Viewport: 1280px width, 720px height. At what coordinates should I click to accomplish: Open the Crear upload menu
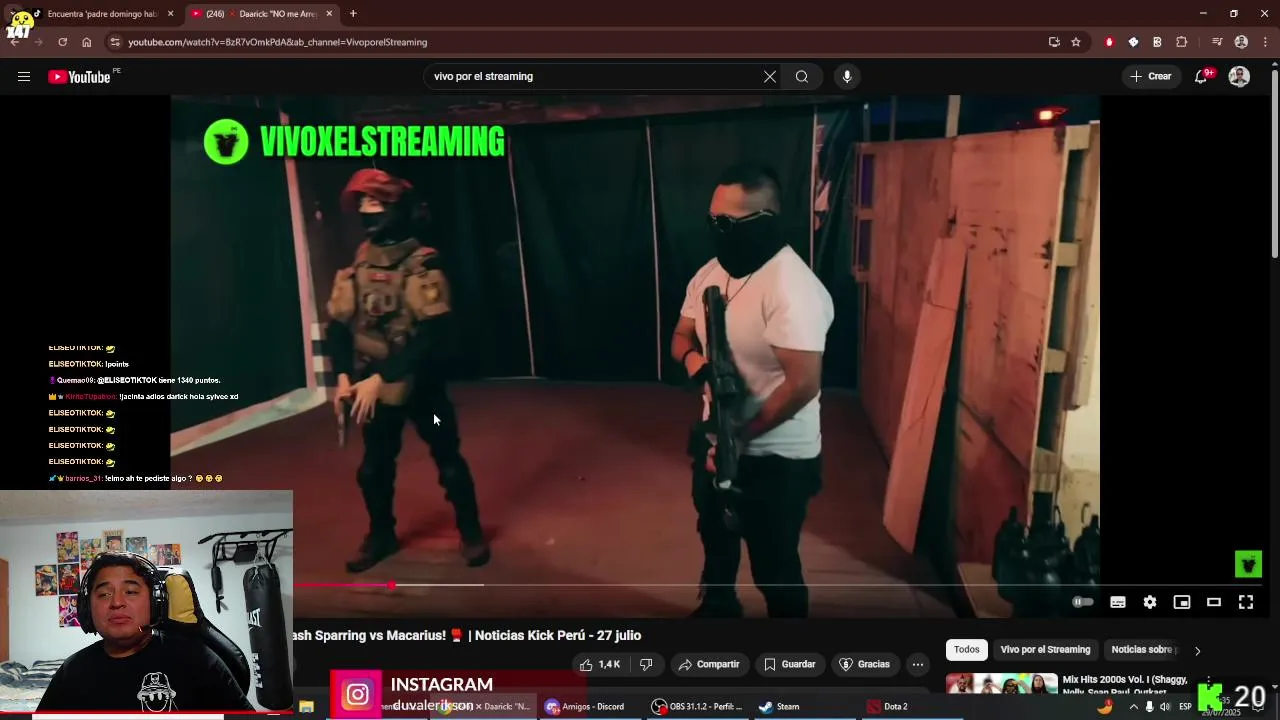coord(1151,76)
